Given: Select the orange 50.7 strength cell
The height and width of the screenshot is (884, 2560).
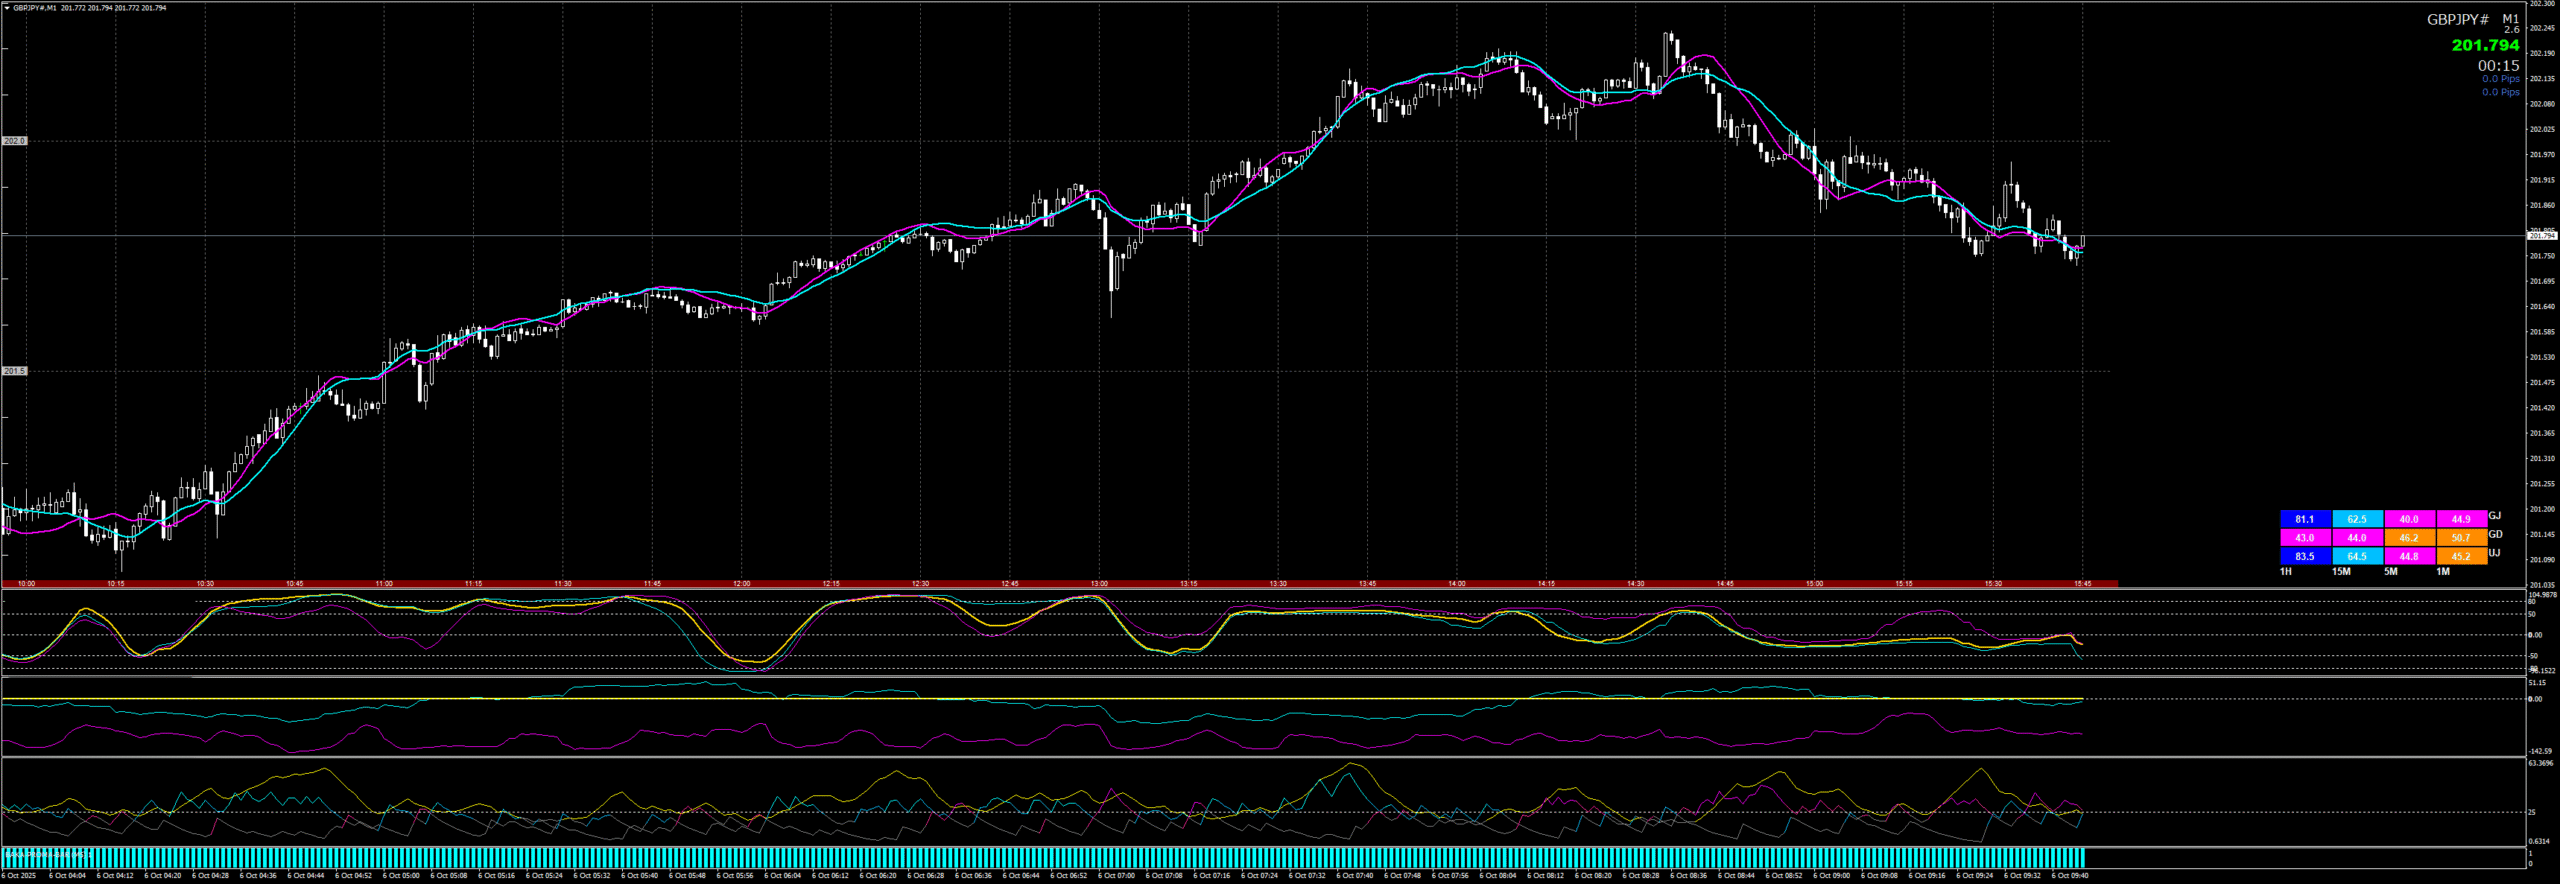Looking at the screenshot, I should coord(2461,538).
